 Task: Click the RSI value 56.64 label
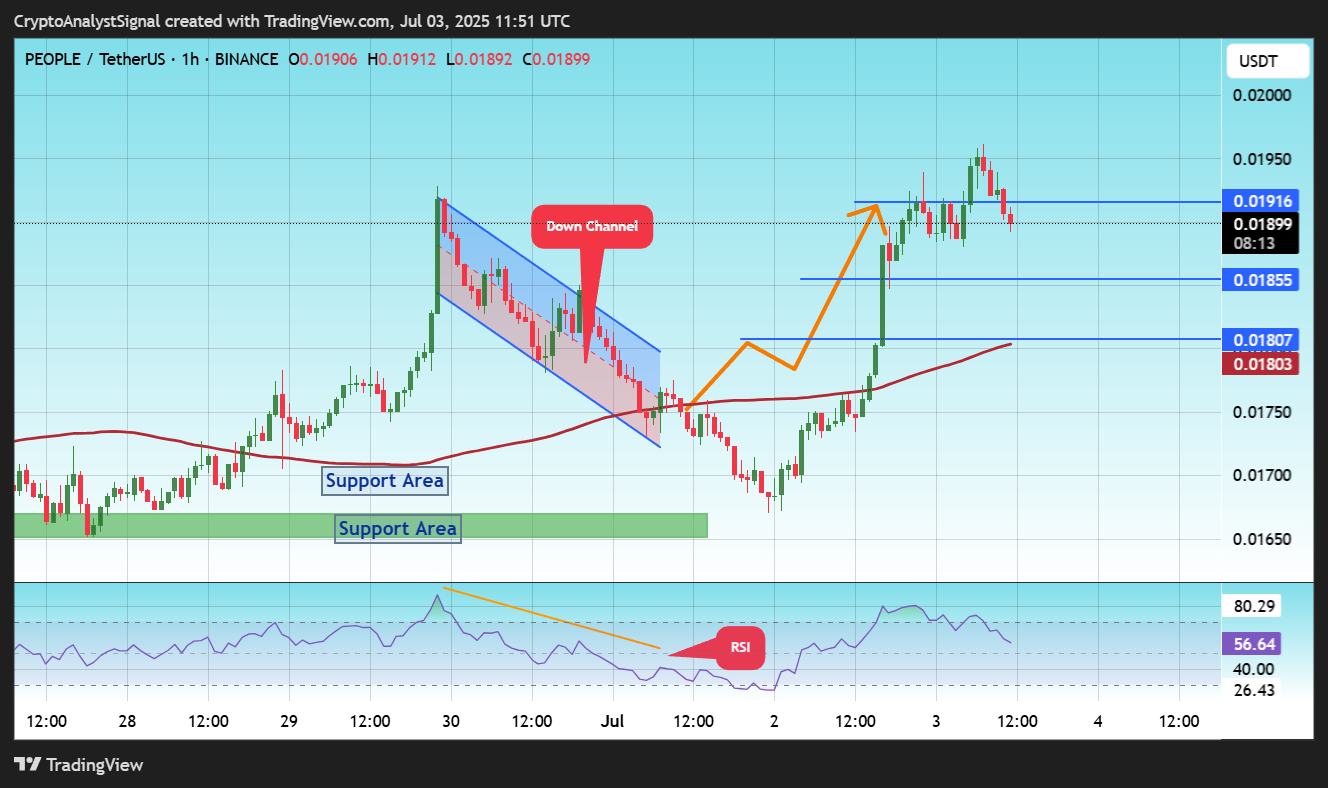pos(1251,643)
